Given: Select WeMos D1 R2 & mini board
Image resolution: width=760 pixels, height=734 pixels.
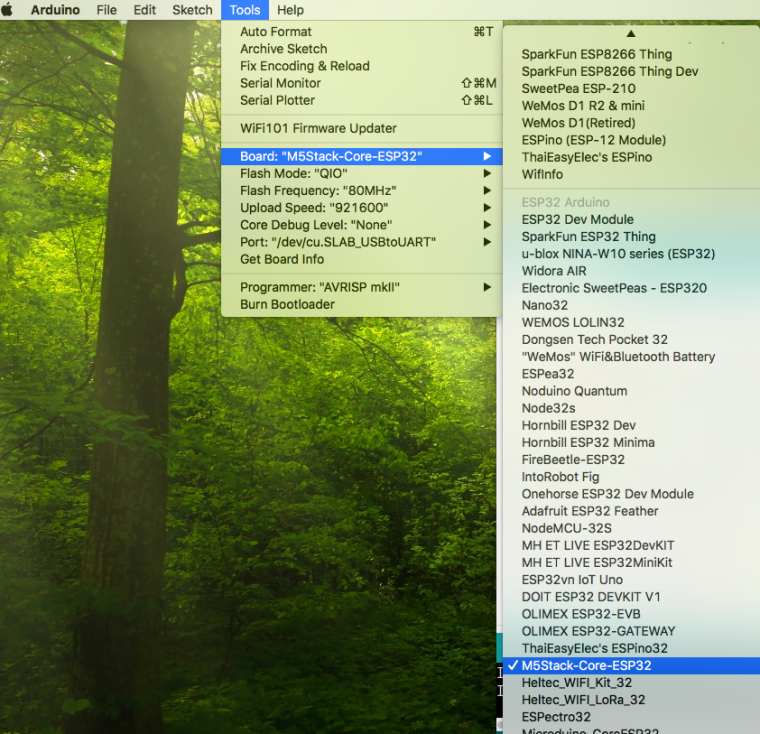Looking at the screenshot, I should (x=632, y=106).
